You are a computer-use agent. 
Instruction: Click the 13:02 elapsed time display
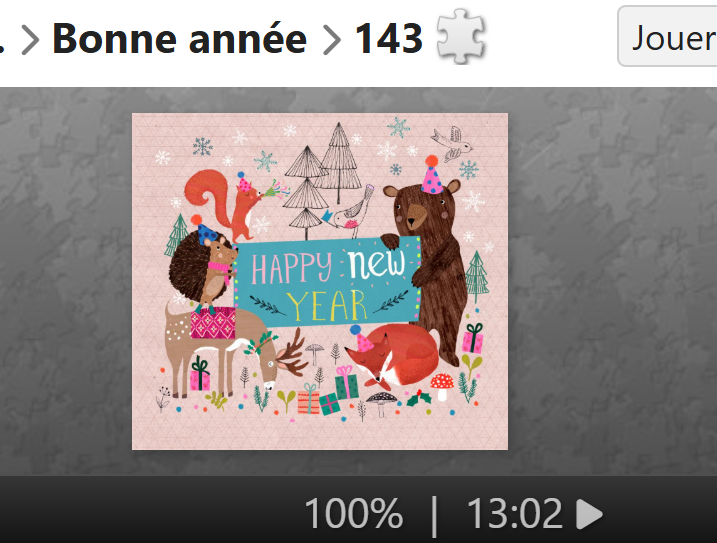click(x=514, y=514)
